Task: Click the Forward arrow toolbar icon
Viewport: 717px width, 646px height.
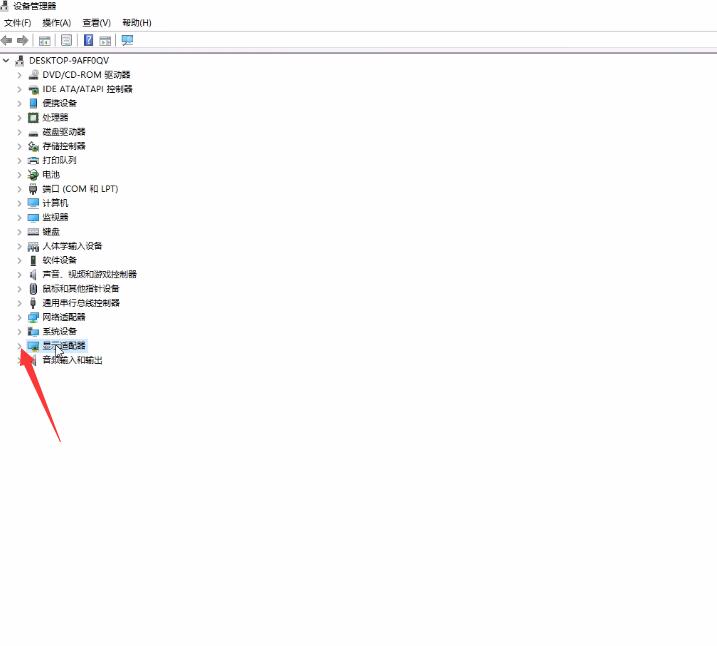Action: pyautogui.click(x=22, y=41)
